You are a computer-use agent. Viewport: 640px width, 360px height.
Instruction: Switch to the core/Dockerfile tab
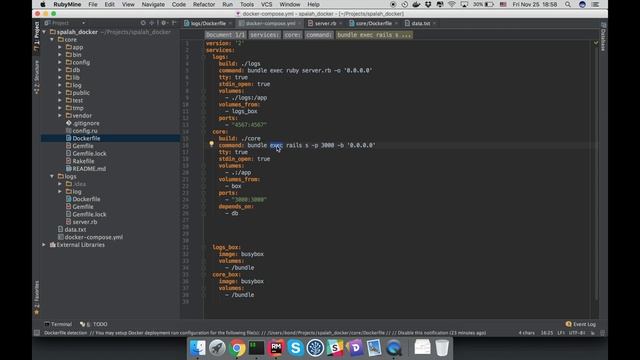pyautogui.click(x=373, y=23)
